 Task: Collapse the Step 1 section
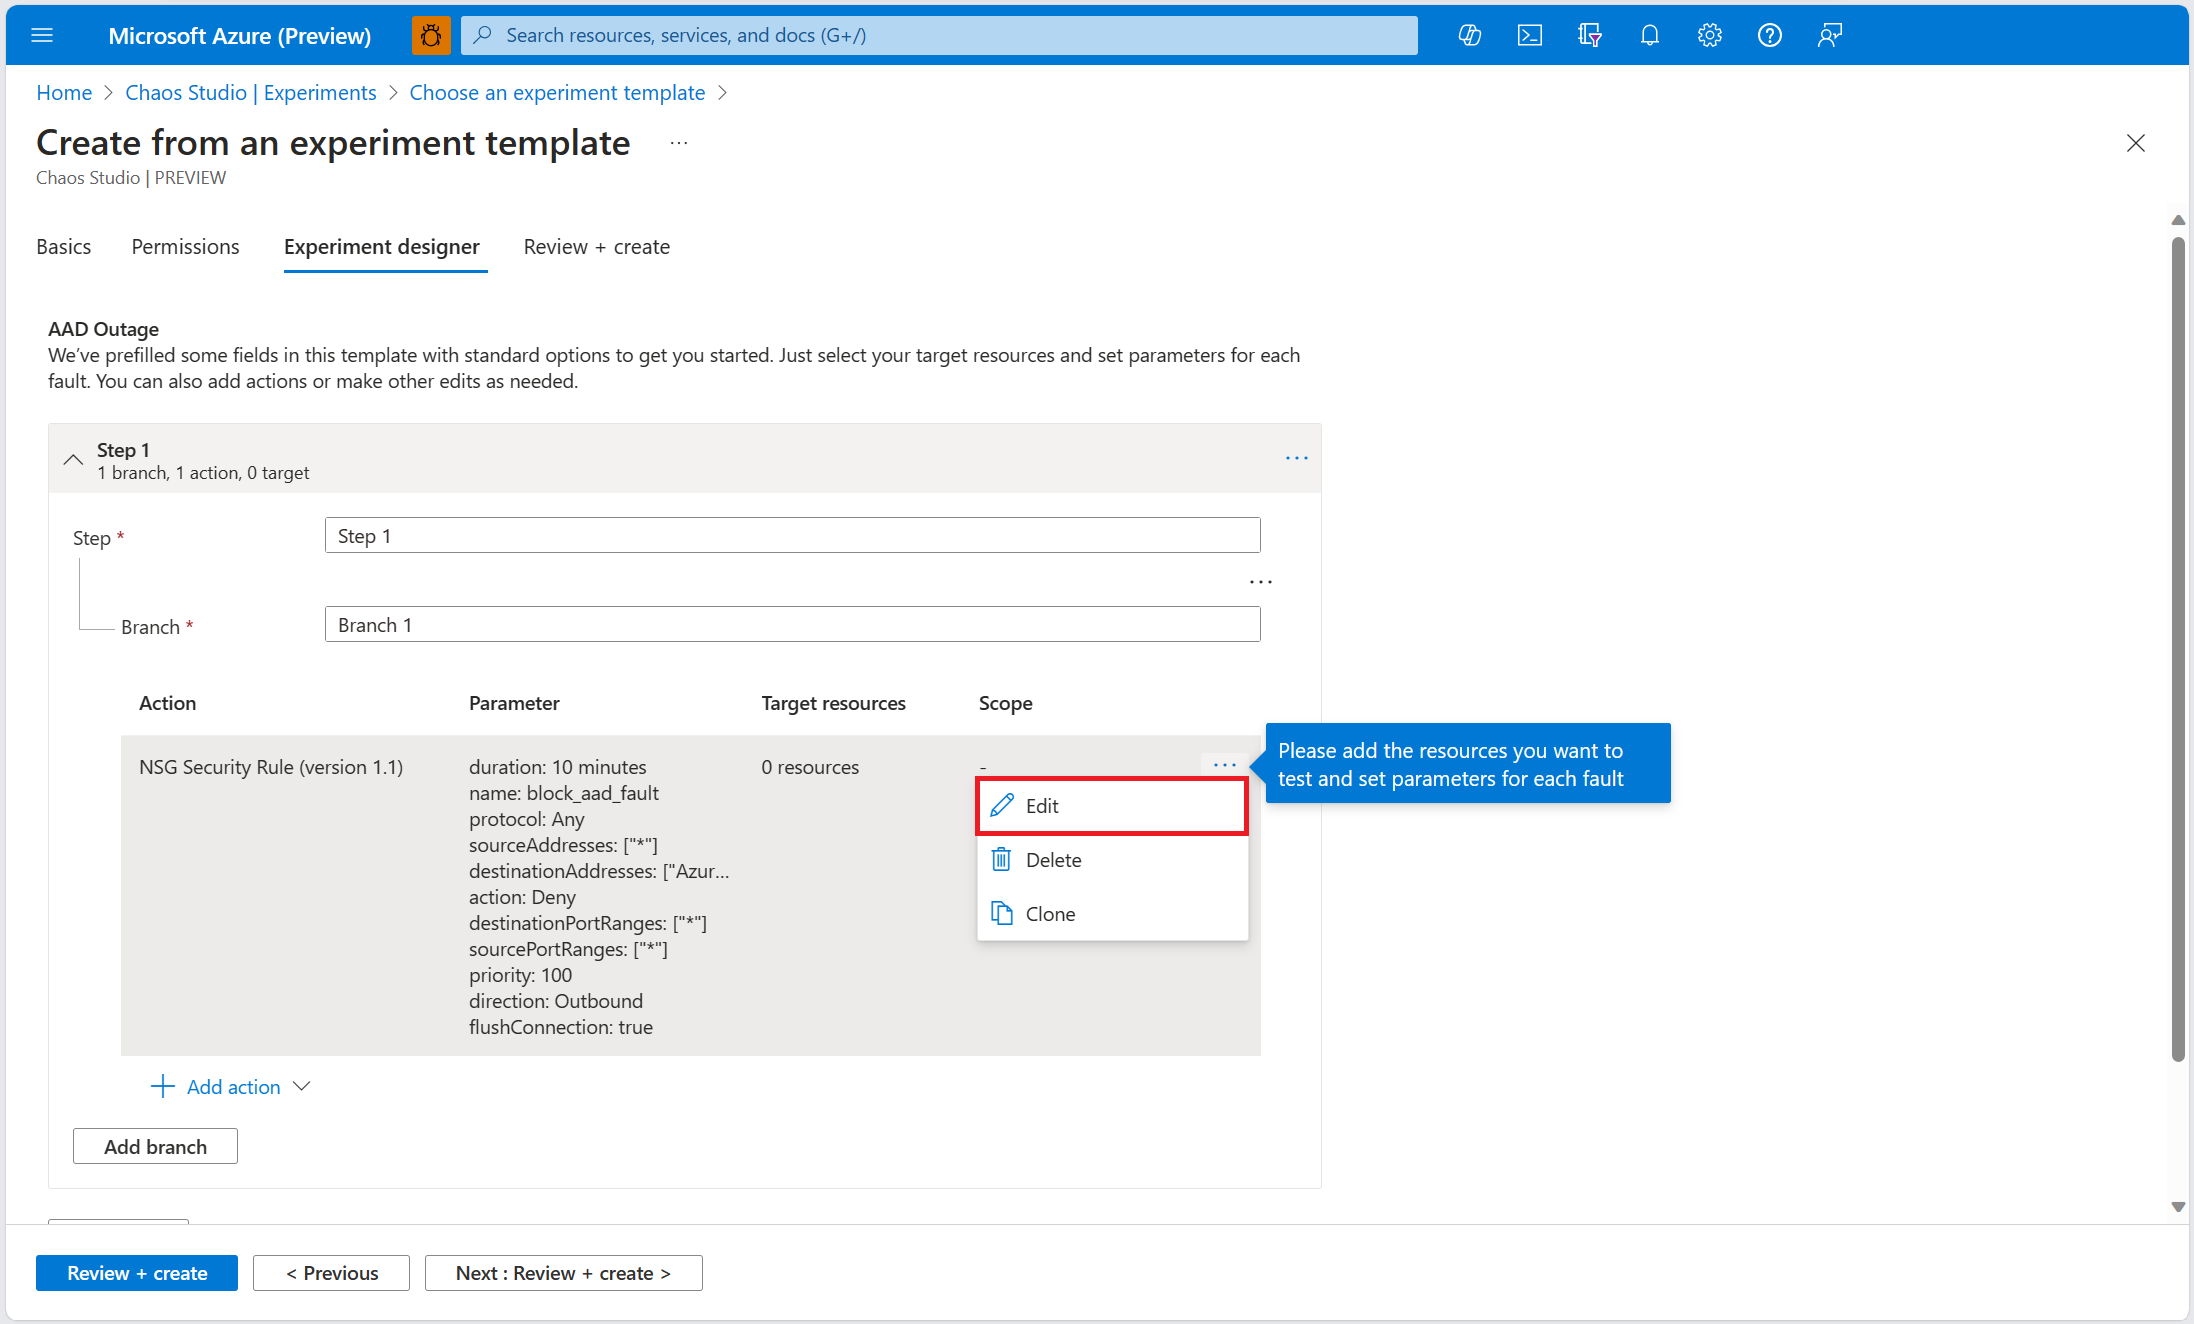(72, 458)
